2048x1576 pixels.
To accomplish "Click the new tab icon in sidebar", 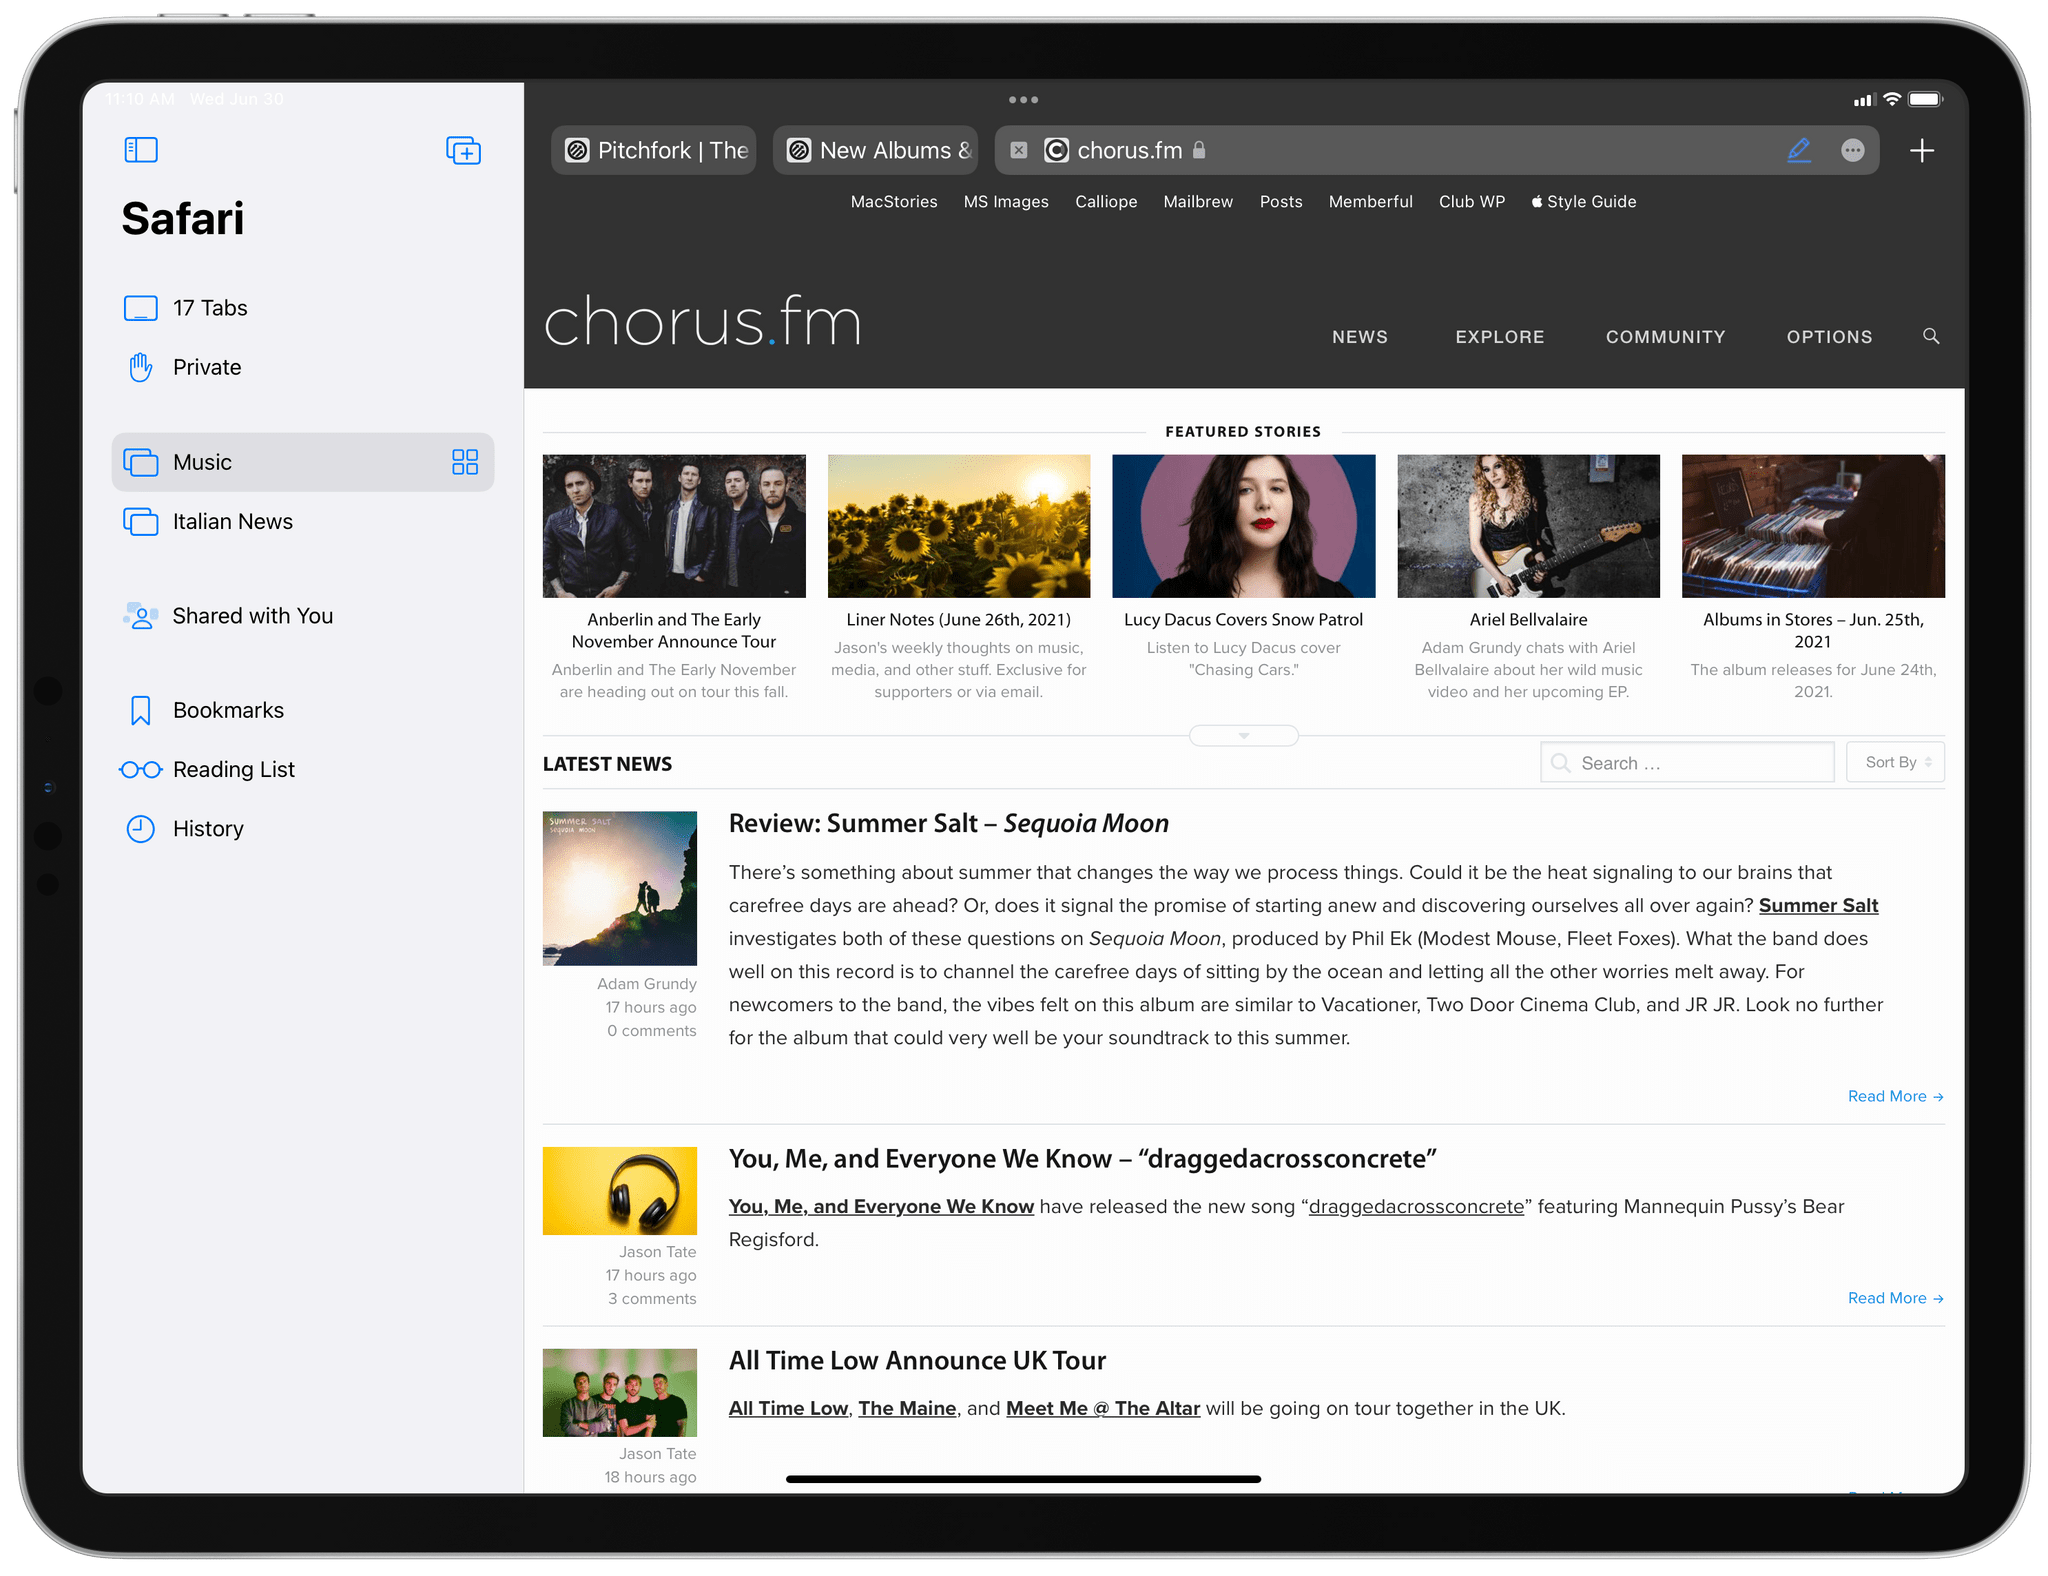I will pyautogui.click(x=464, y=151).
